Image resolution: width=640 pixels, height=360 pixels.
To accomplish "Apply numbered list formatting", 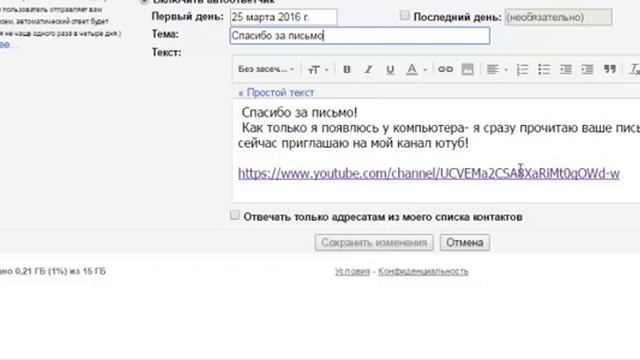I will tap(522, 69).
